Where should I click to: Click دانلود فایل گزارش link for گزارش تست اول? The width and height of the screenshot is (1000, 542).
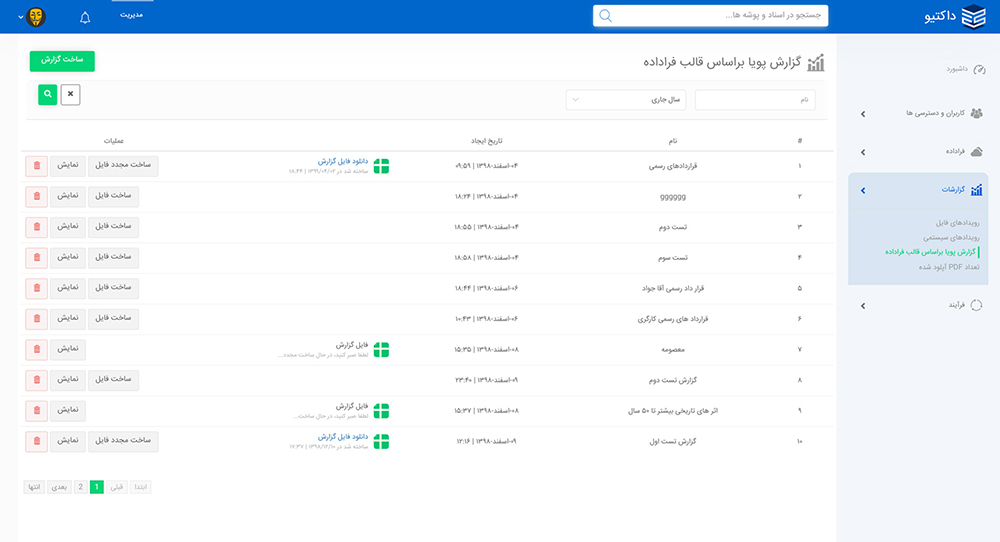(343, 437)
